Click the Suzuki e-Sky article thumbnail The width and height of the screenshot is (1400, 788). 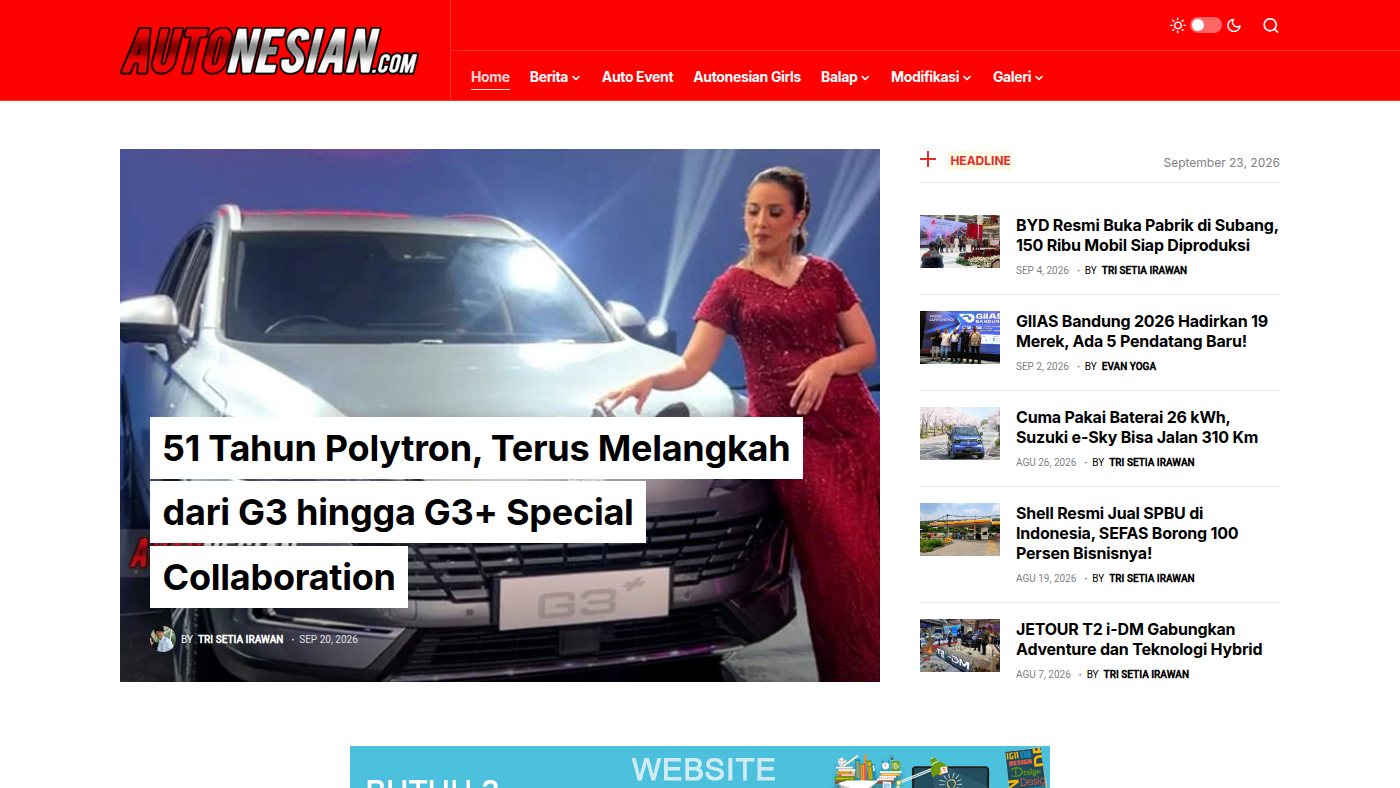pos(960,433)
